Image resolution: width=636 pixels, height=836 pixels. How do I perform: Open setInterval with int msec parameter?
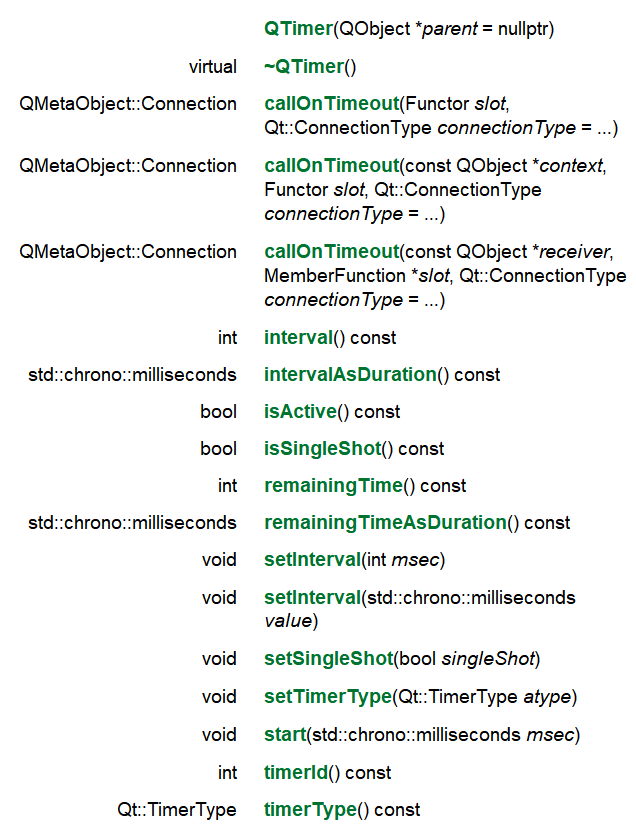311,560
